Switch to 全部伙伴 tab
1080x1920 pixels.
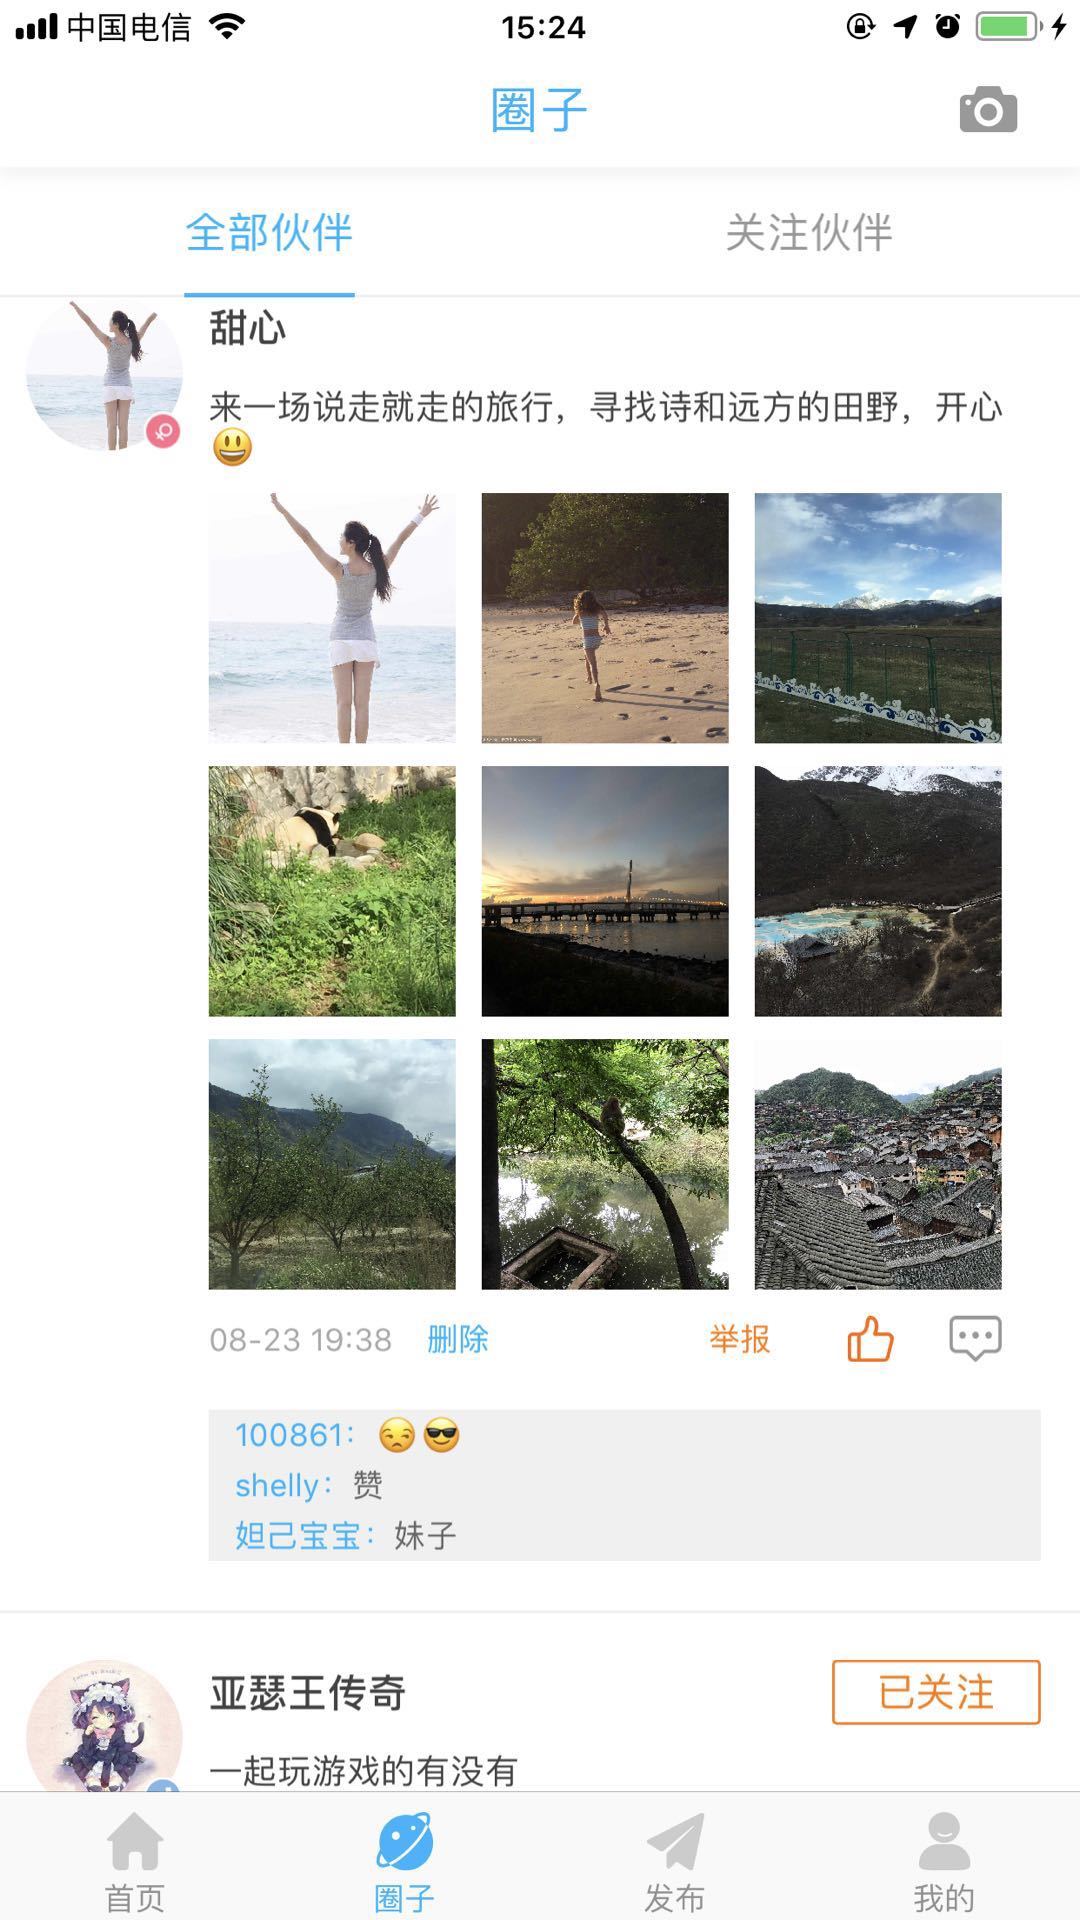[x=269, y=233]
